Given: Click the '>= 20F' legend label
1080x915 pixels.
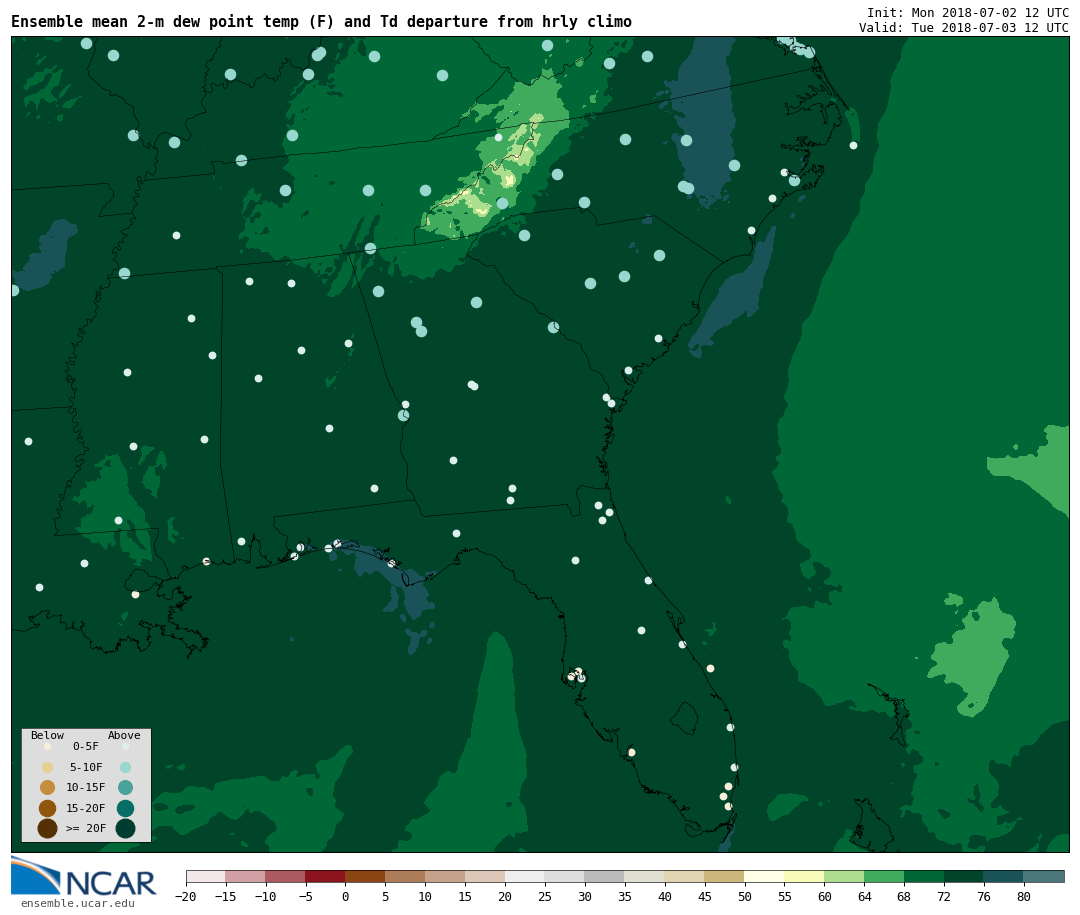Looking at the screenshot, I should point(85,828).
